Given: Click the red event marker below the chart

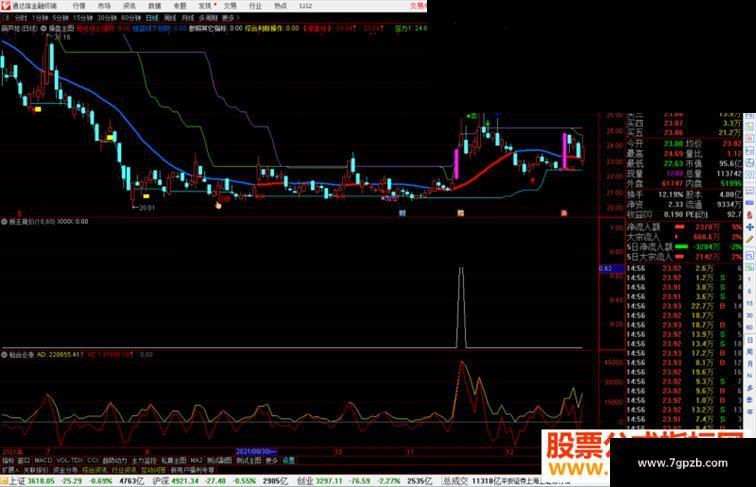Looking at the screenshot, I should (564, 213).
